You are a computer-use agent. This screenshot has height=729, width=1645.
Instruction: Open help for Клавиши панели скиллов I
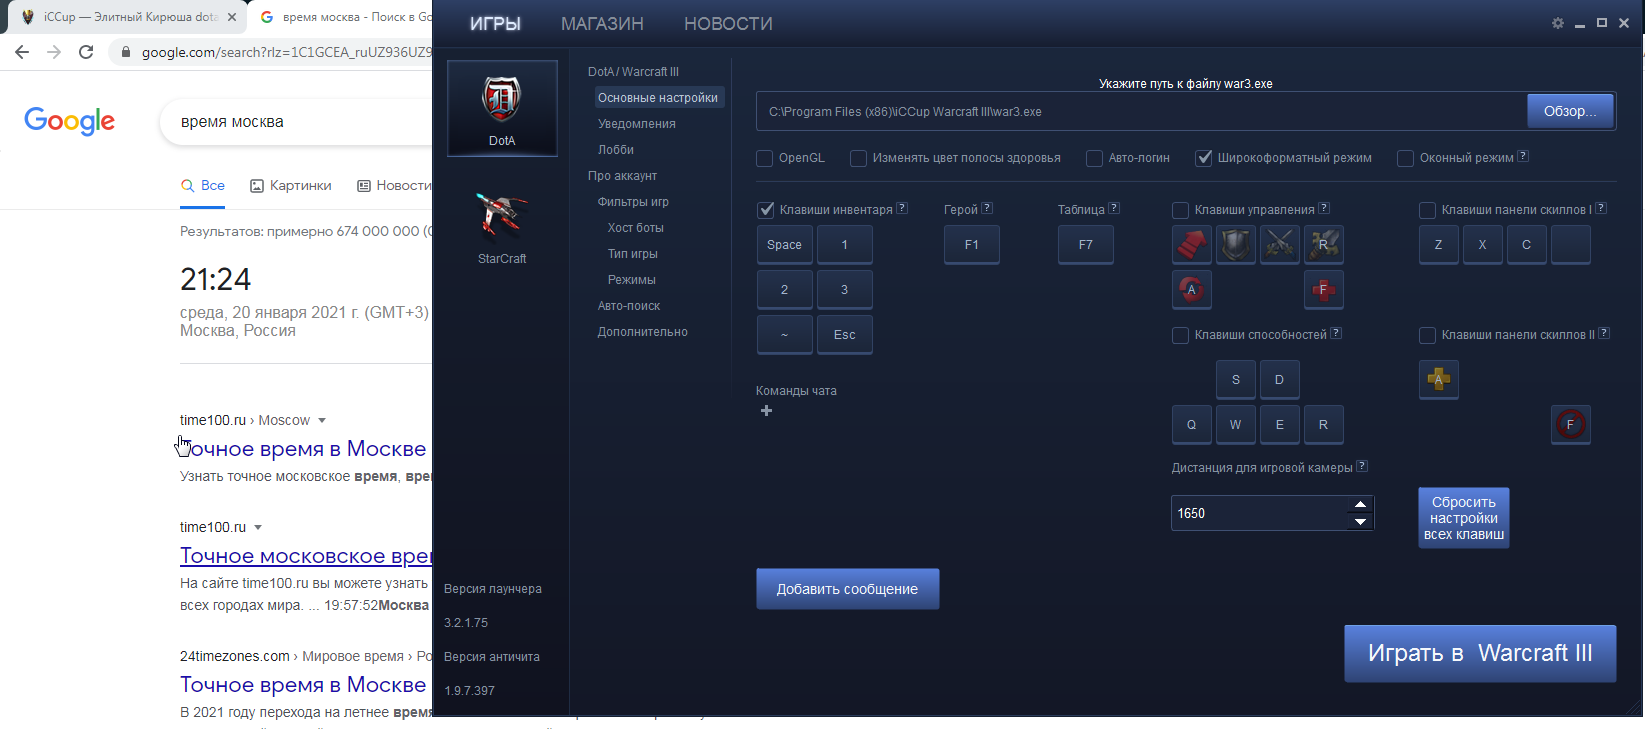click(x=1601, y=208)
